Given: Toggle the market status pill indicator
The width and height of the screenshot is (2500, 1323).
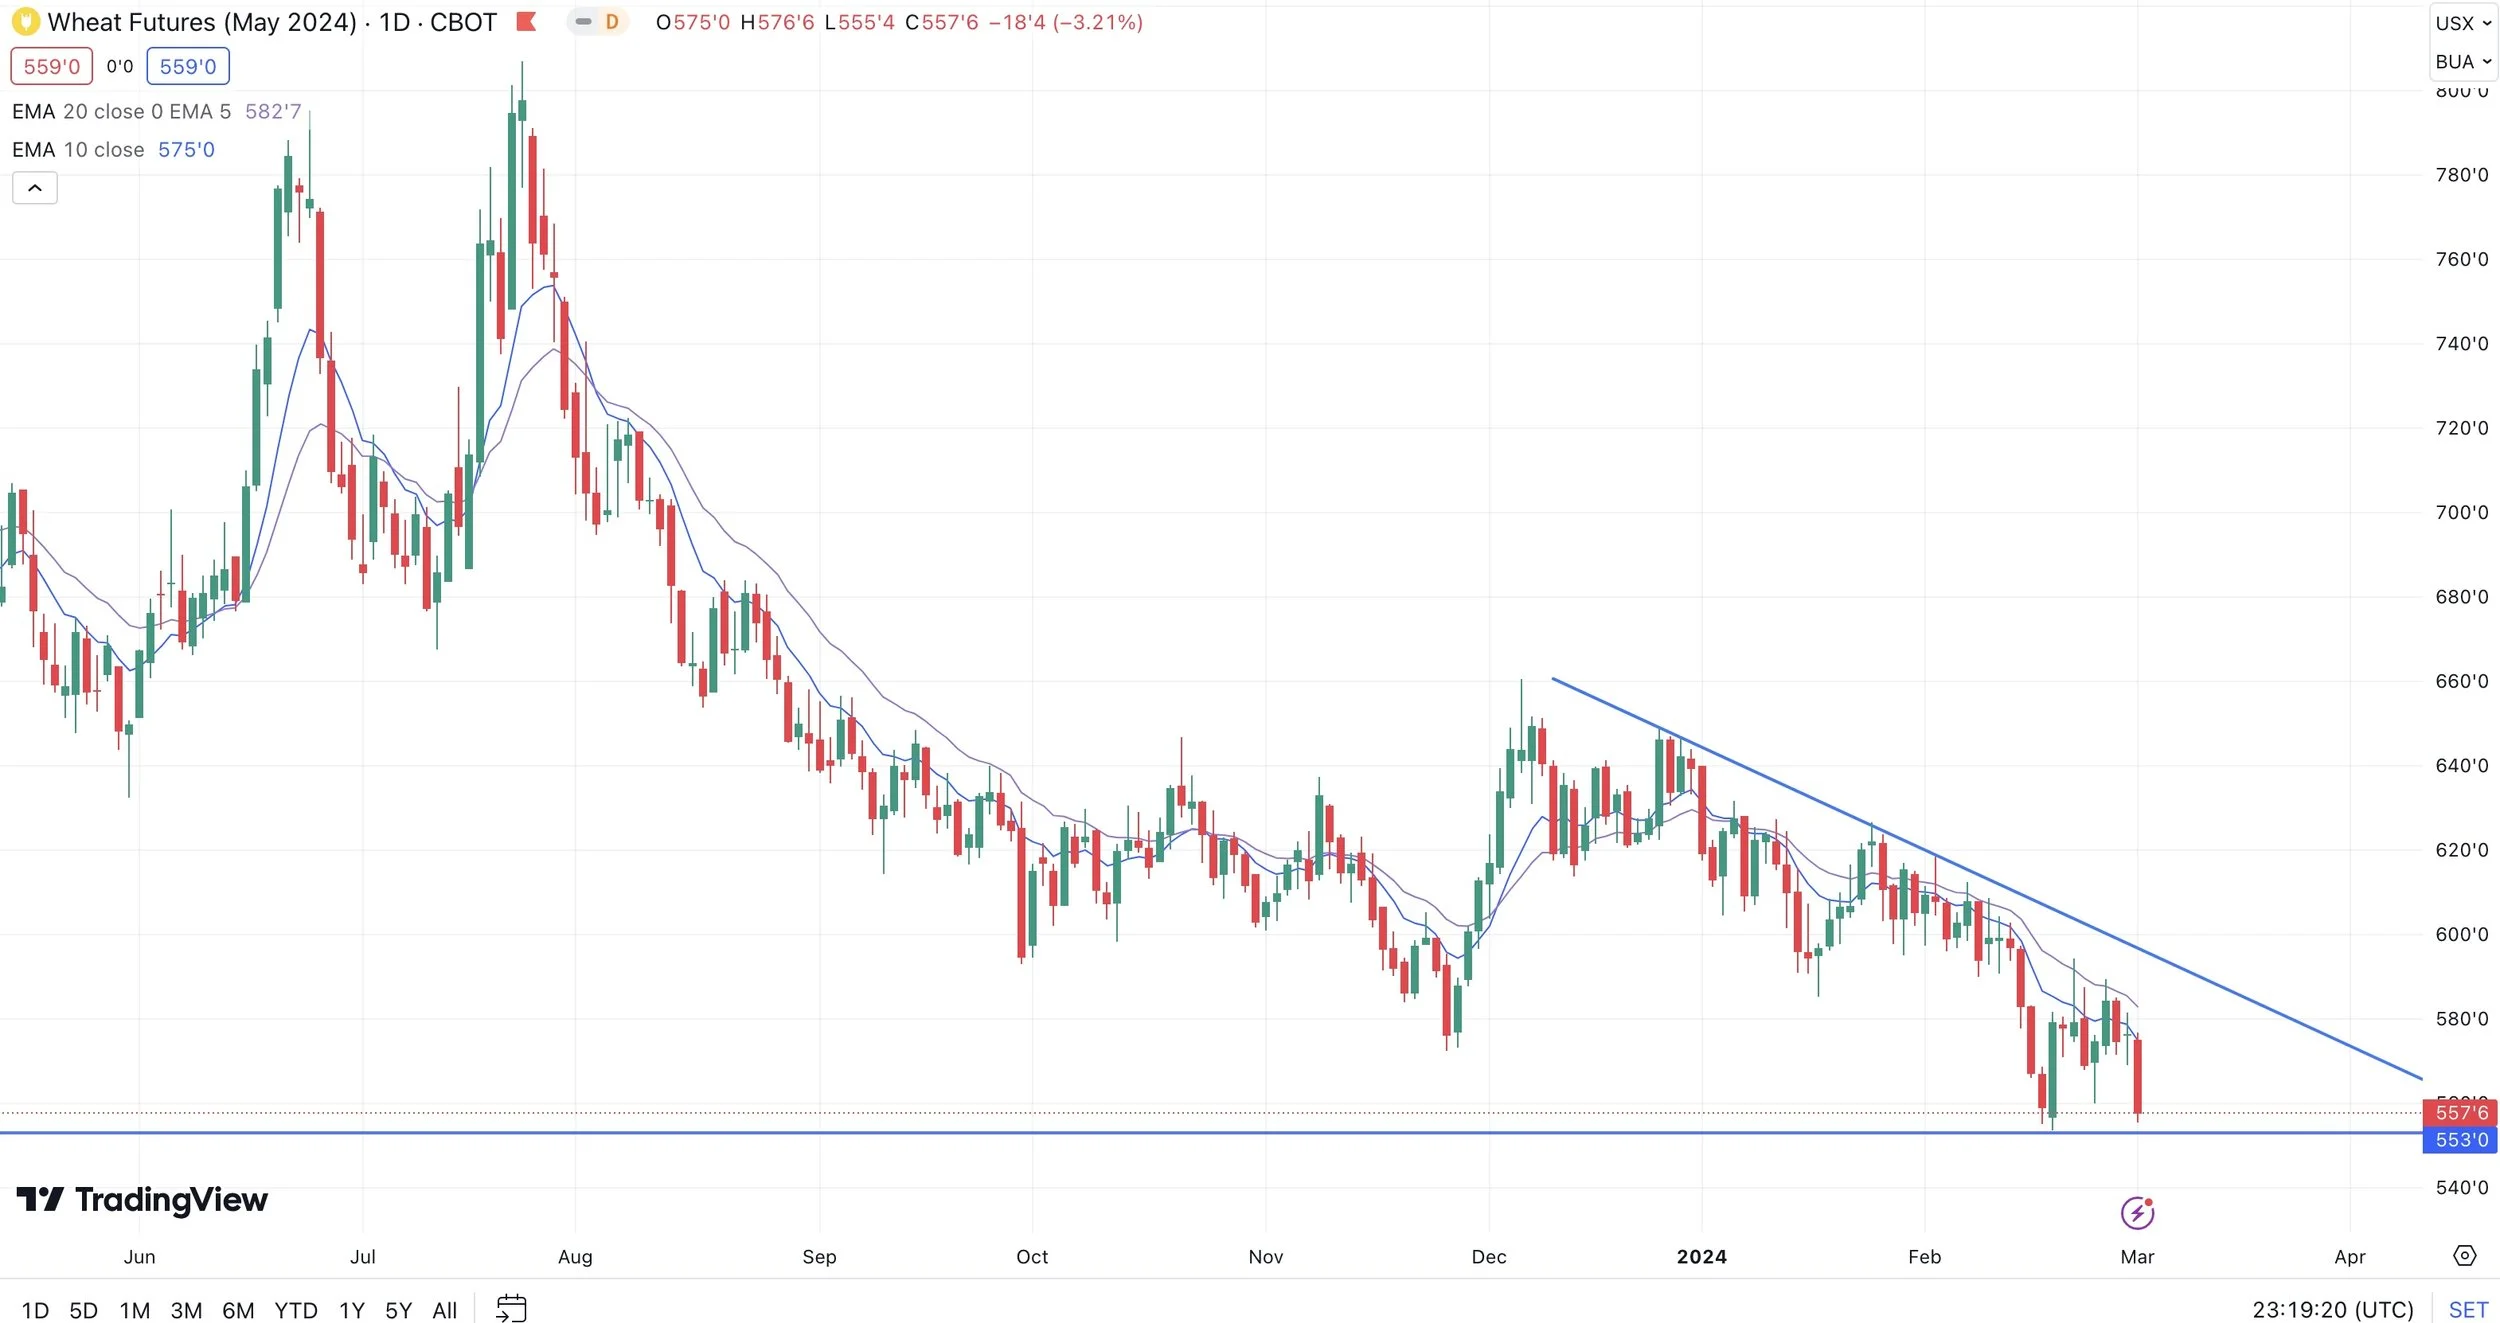Looking at the screenshot, I should point(583,21).
